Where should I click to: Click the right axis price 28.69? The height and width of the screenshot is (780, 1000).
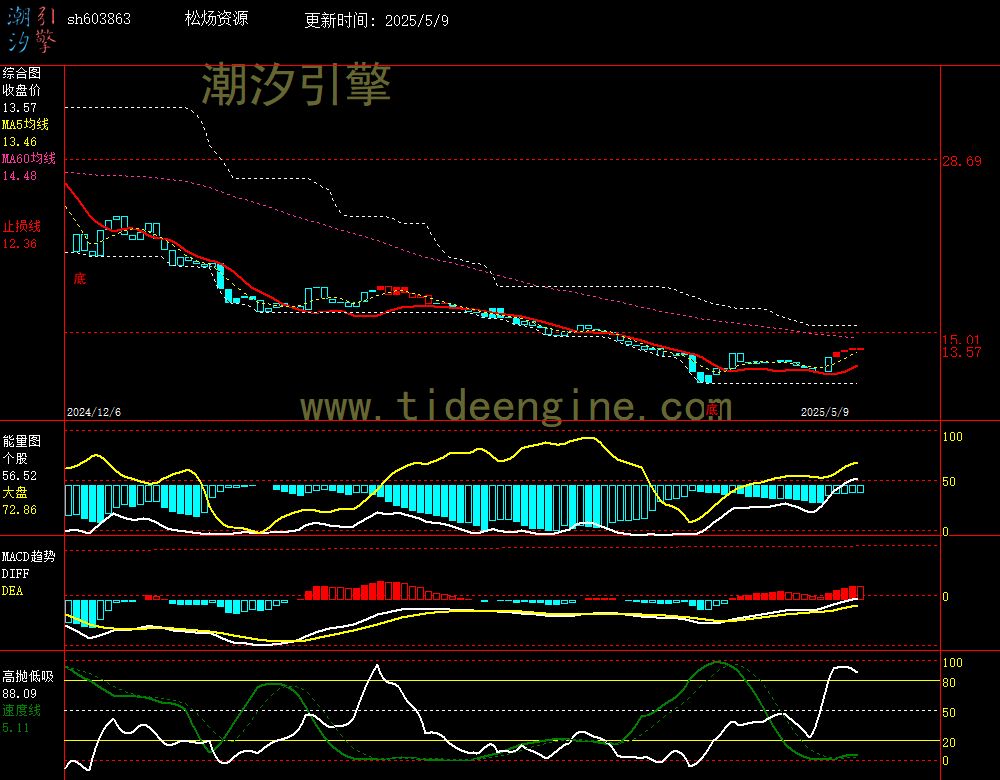click(x=962, y=161)
